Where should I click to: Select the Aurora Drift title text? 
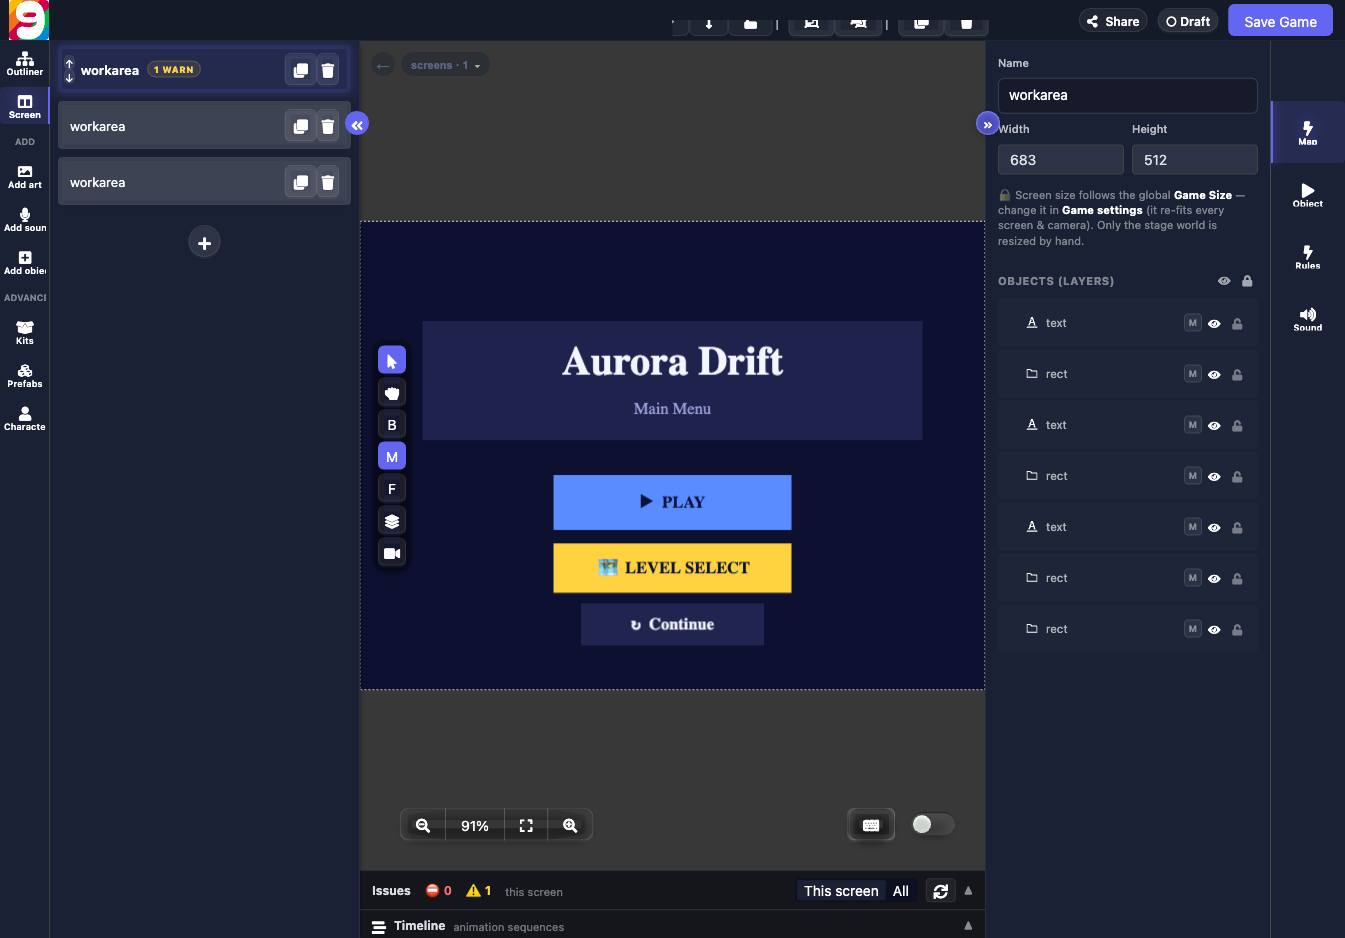tap(672, 361)
